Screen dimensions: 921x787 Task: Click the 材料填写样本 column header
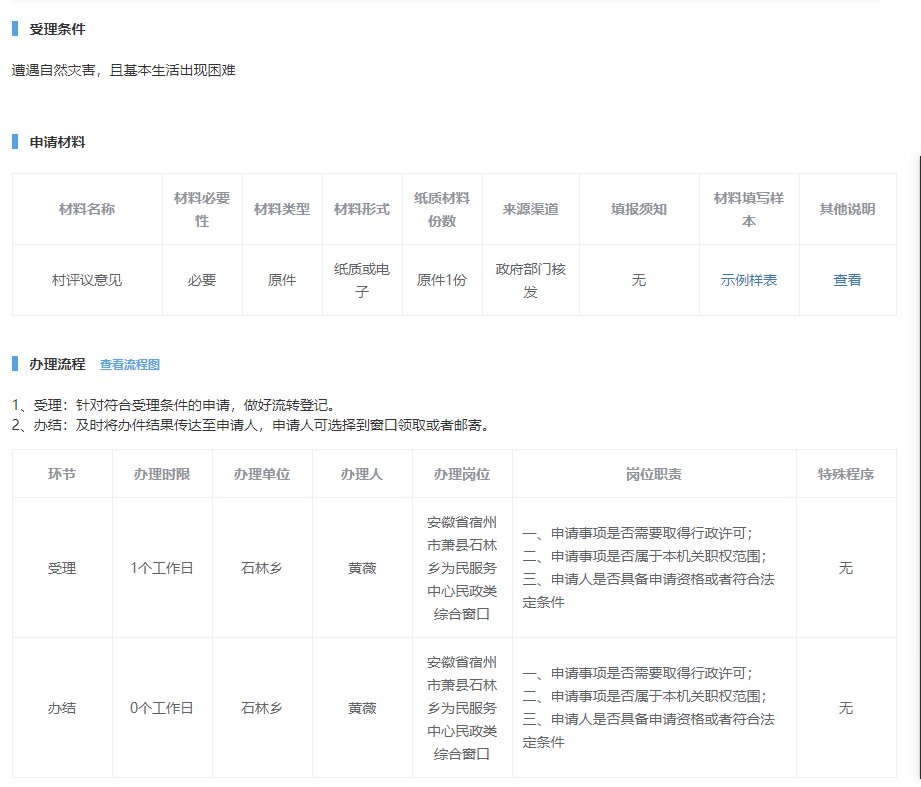[x=748, y=209]
